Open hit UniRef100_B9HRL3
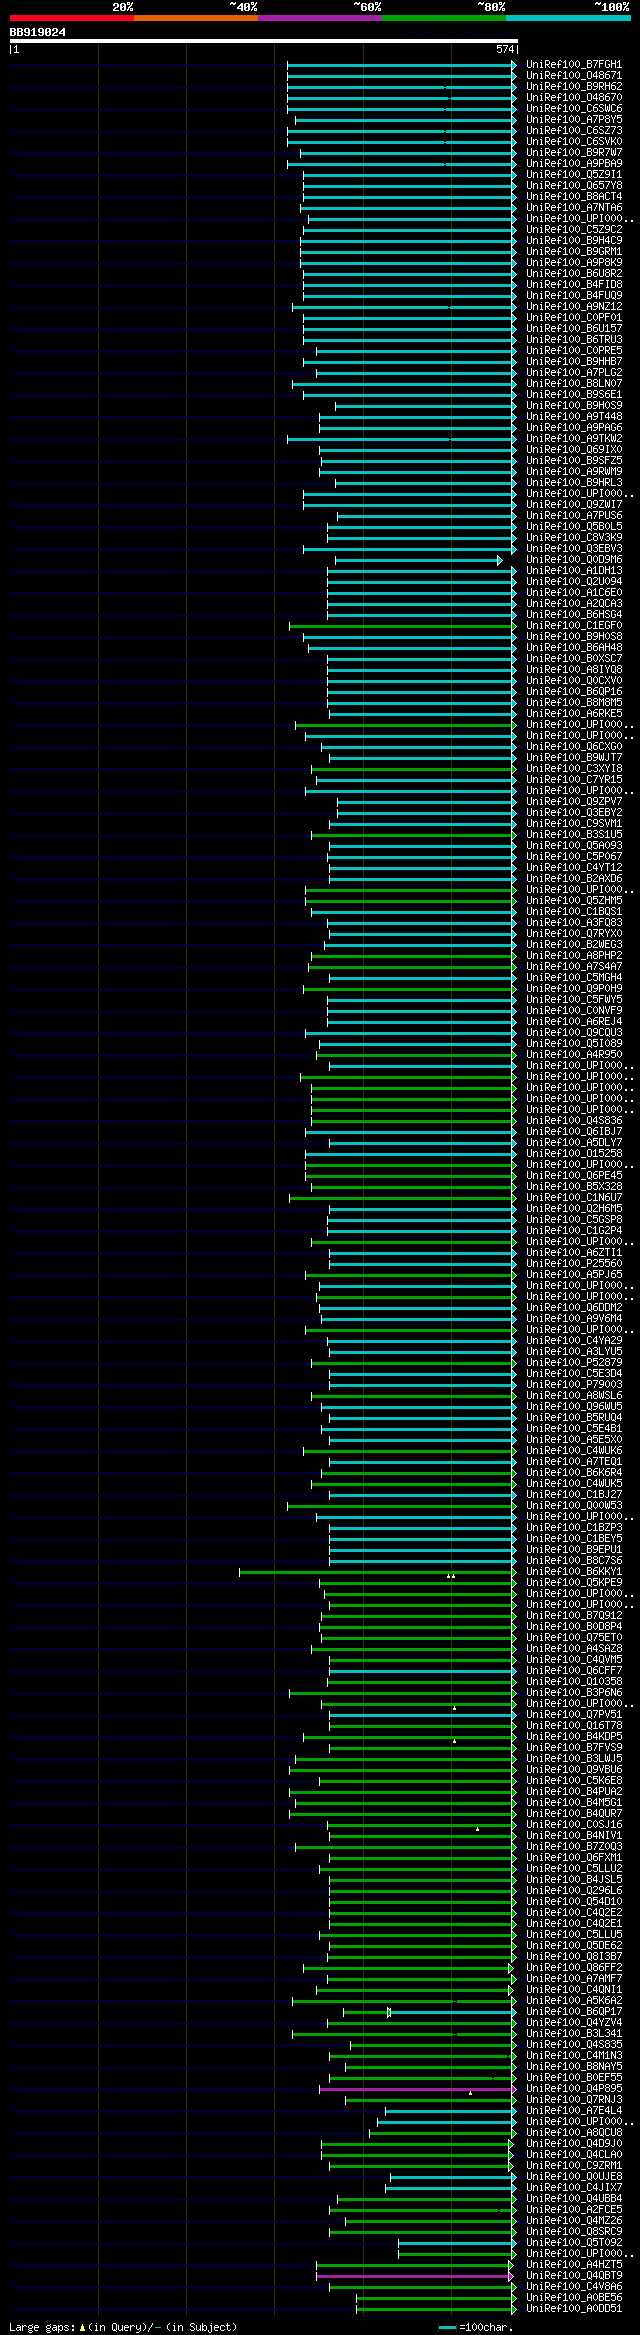 pos(574,483)
